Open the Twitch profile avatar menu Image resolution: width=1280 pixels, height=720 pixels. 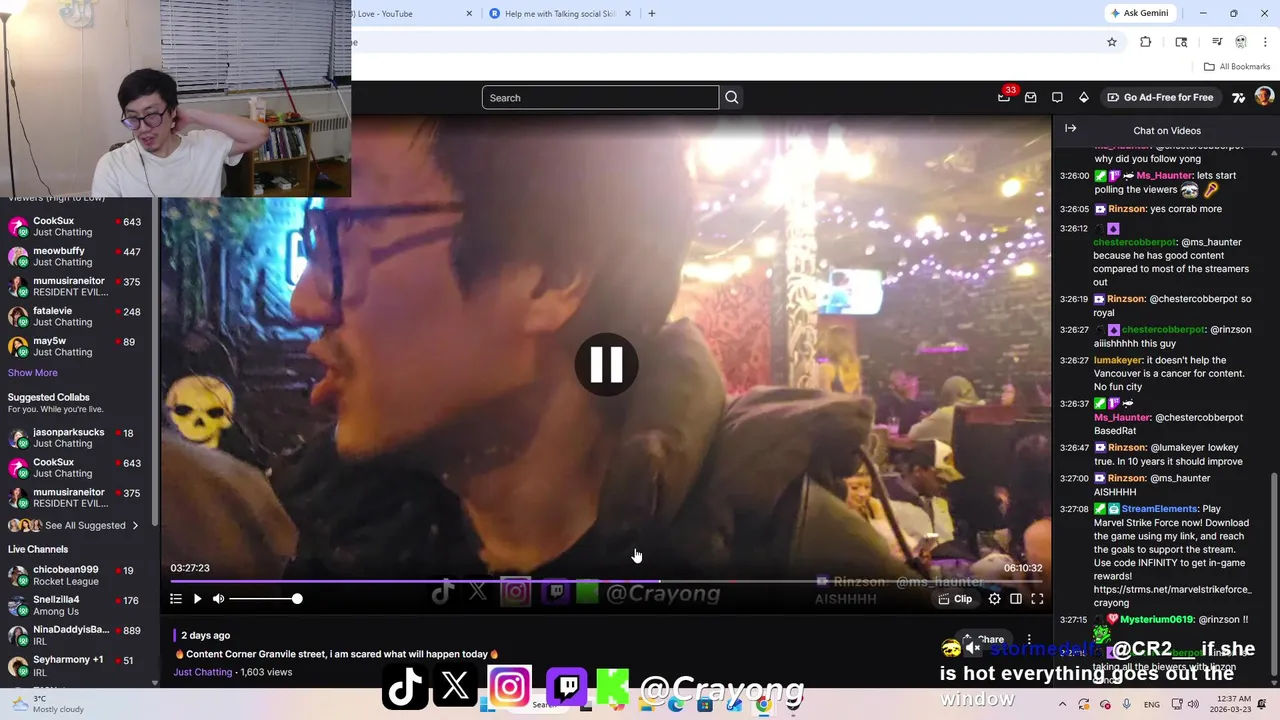[1264, 97]
